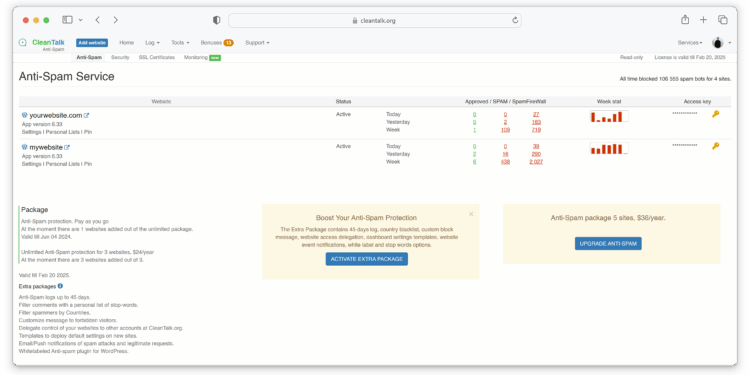
Task: View the week stat chart for mywebsite
Action: click(x=609, y=148)
